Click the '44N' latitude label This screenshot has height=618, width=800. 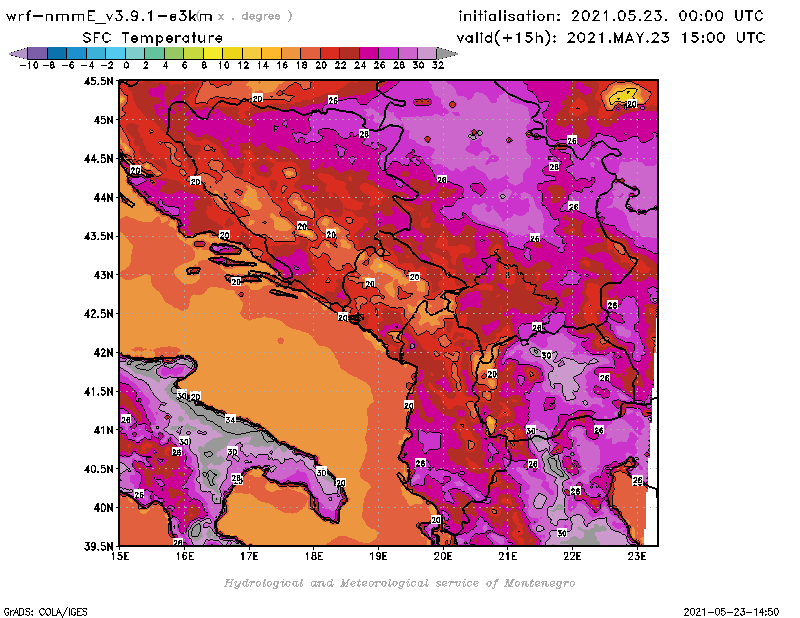(103, 197)
